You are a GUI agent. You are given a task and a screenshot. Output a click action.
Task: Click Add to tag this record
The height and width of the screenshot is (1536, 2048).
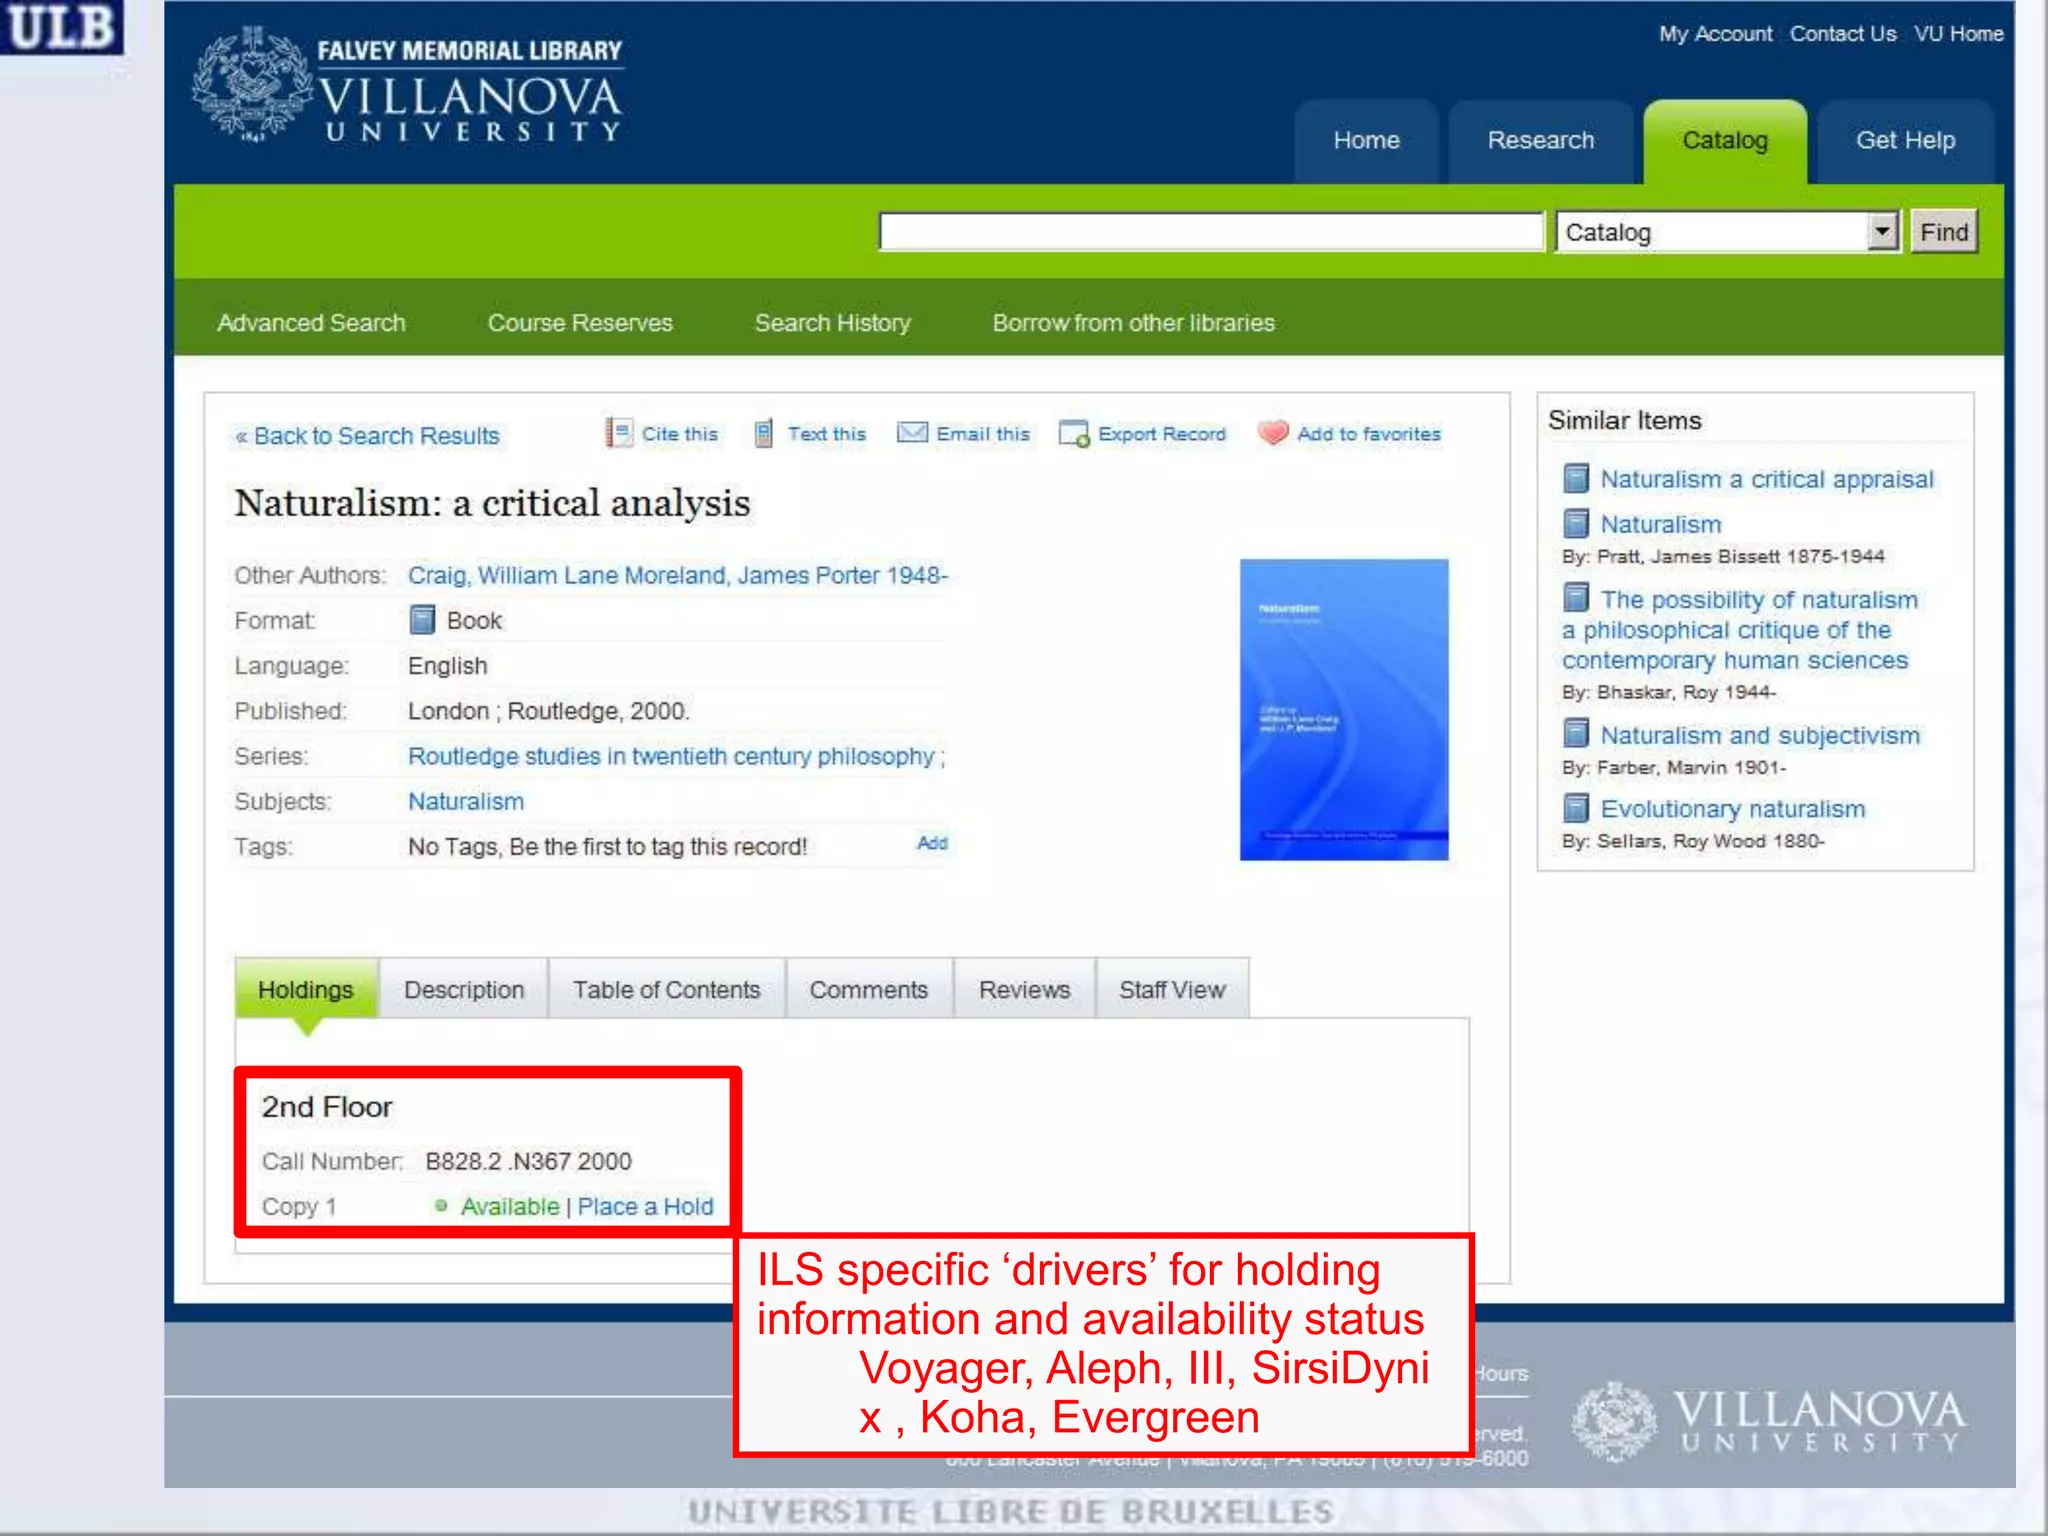(x=932, y=843)
